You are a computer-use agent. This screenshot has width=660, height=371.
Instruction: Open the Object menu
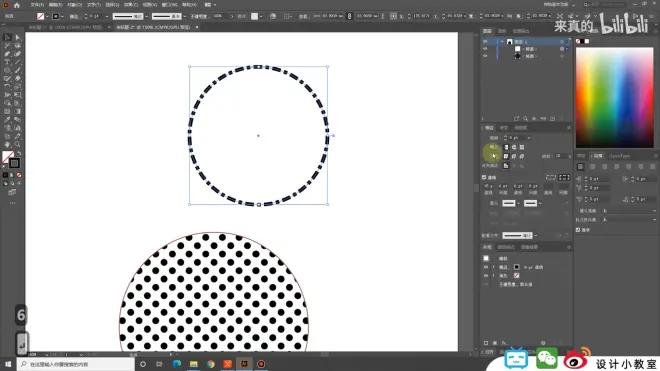[75, 5]
